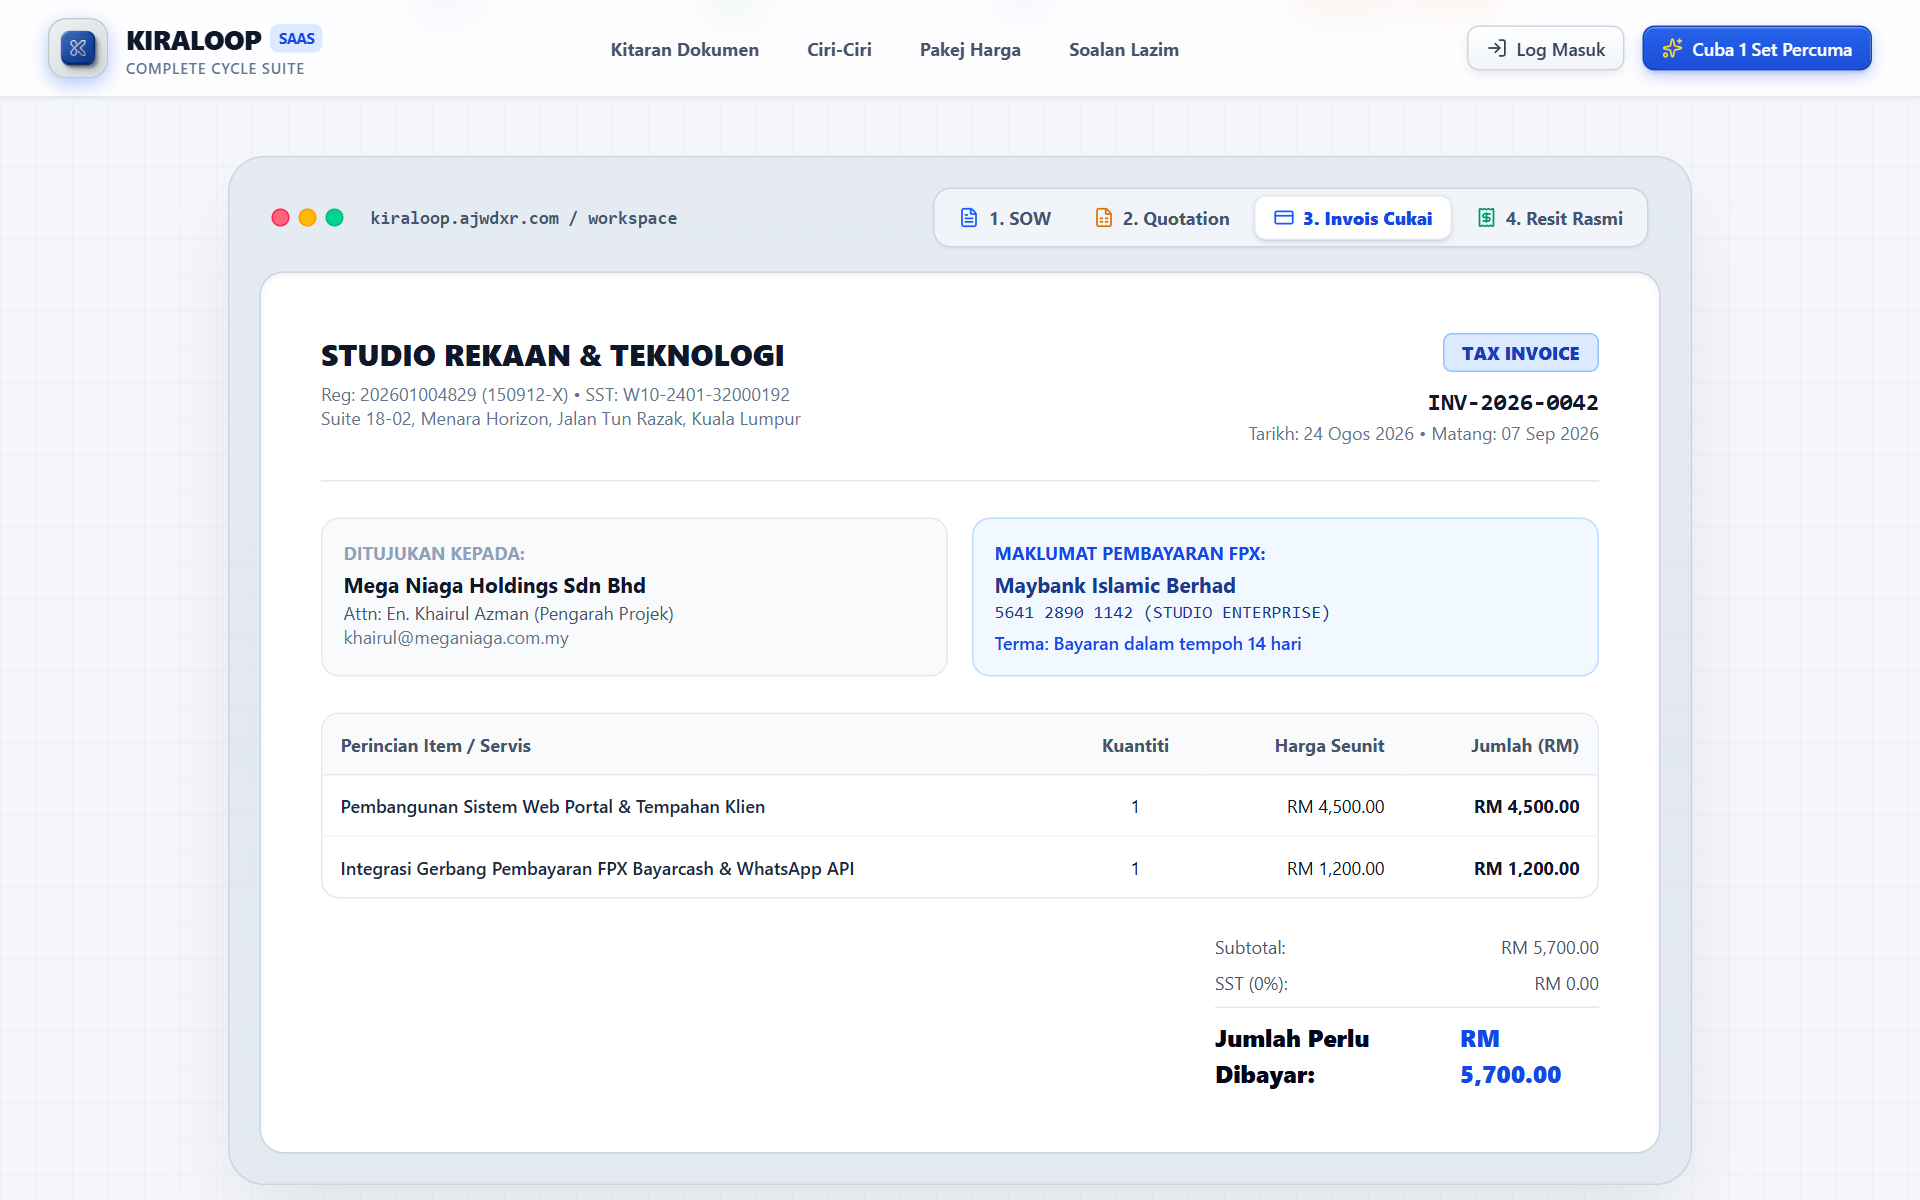
Task: Click the Terma: Bayaran dalam tempoh 14 hari
Action: [x=1148, y=644]
